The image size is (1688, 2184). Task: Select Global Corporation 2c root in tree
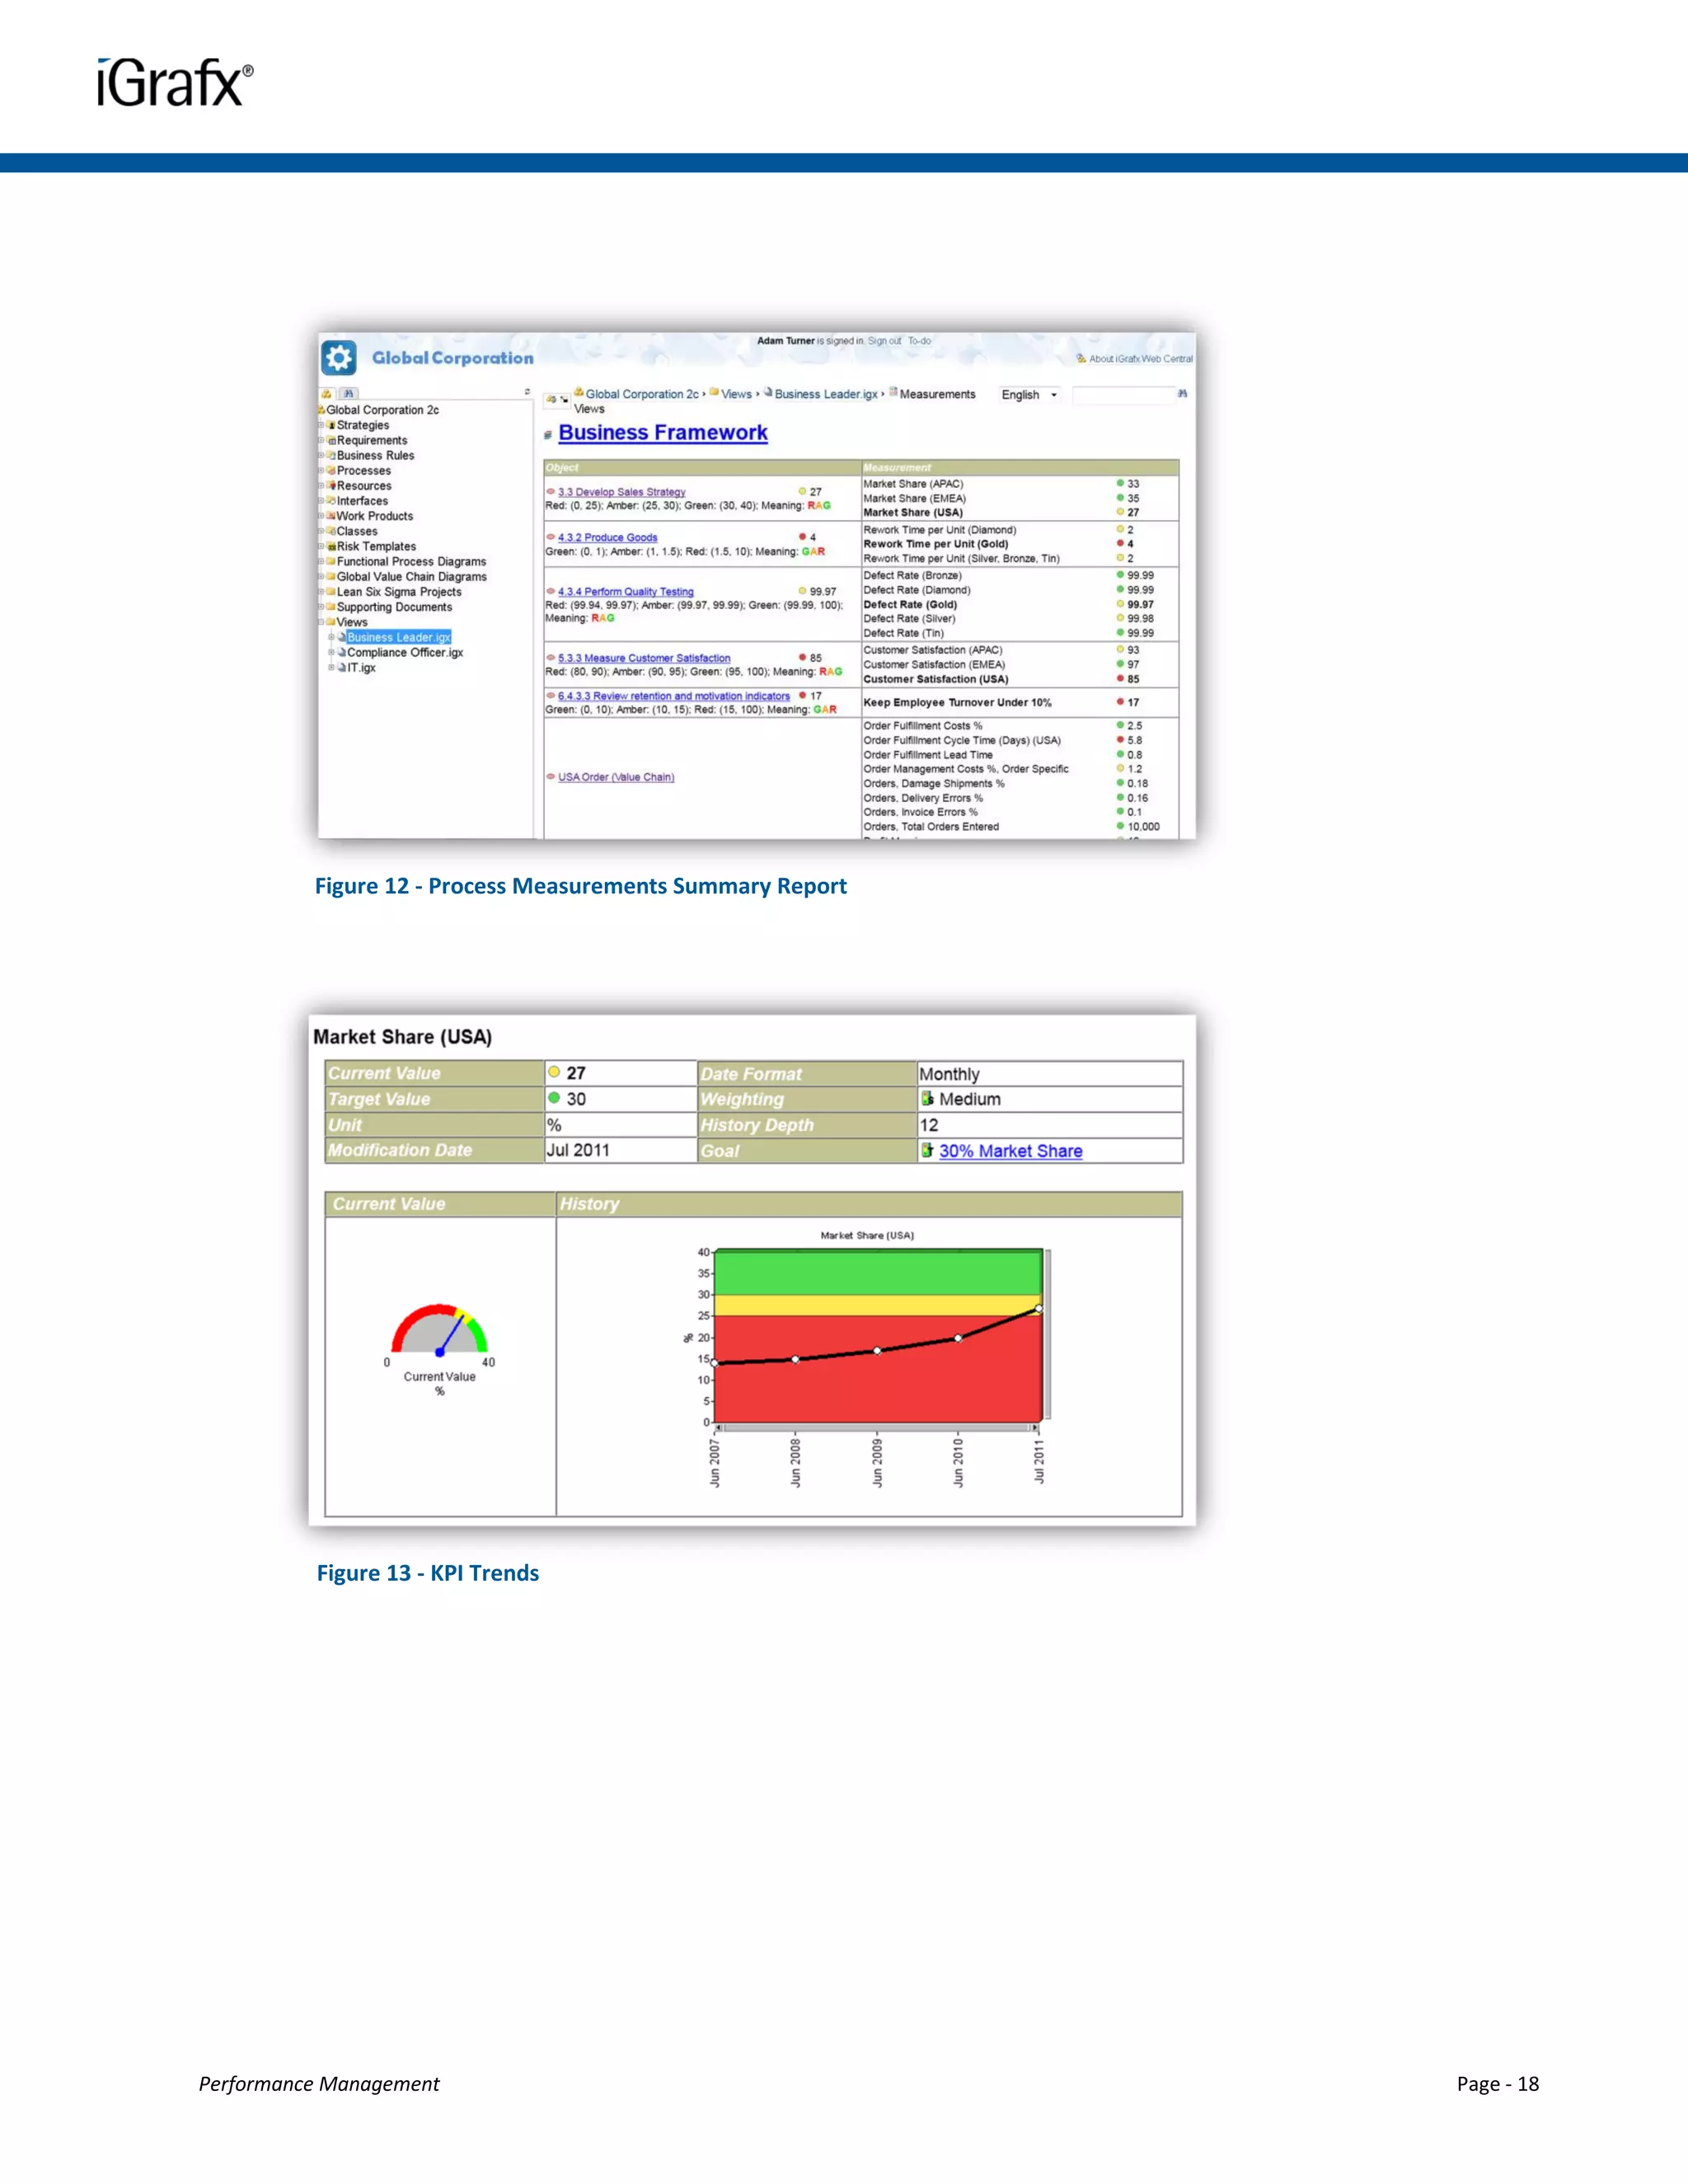tap(382, 410)
